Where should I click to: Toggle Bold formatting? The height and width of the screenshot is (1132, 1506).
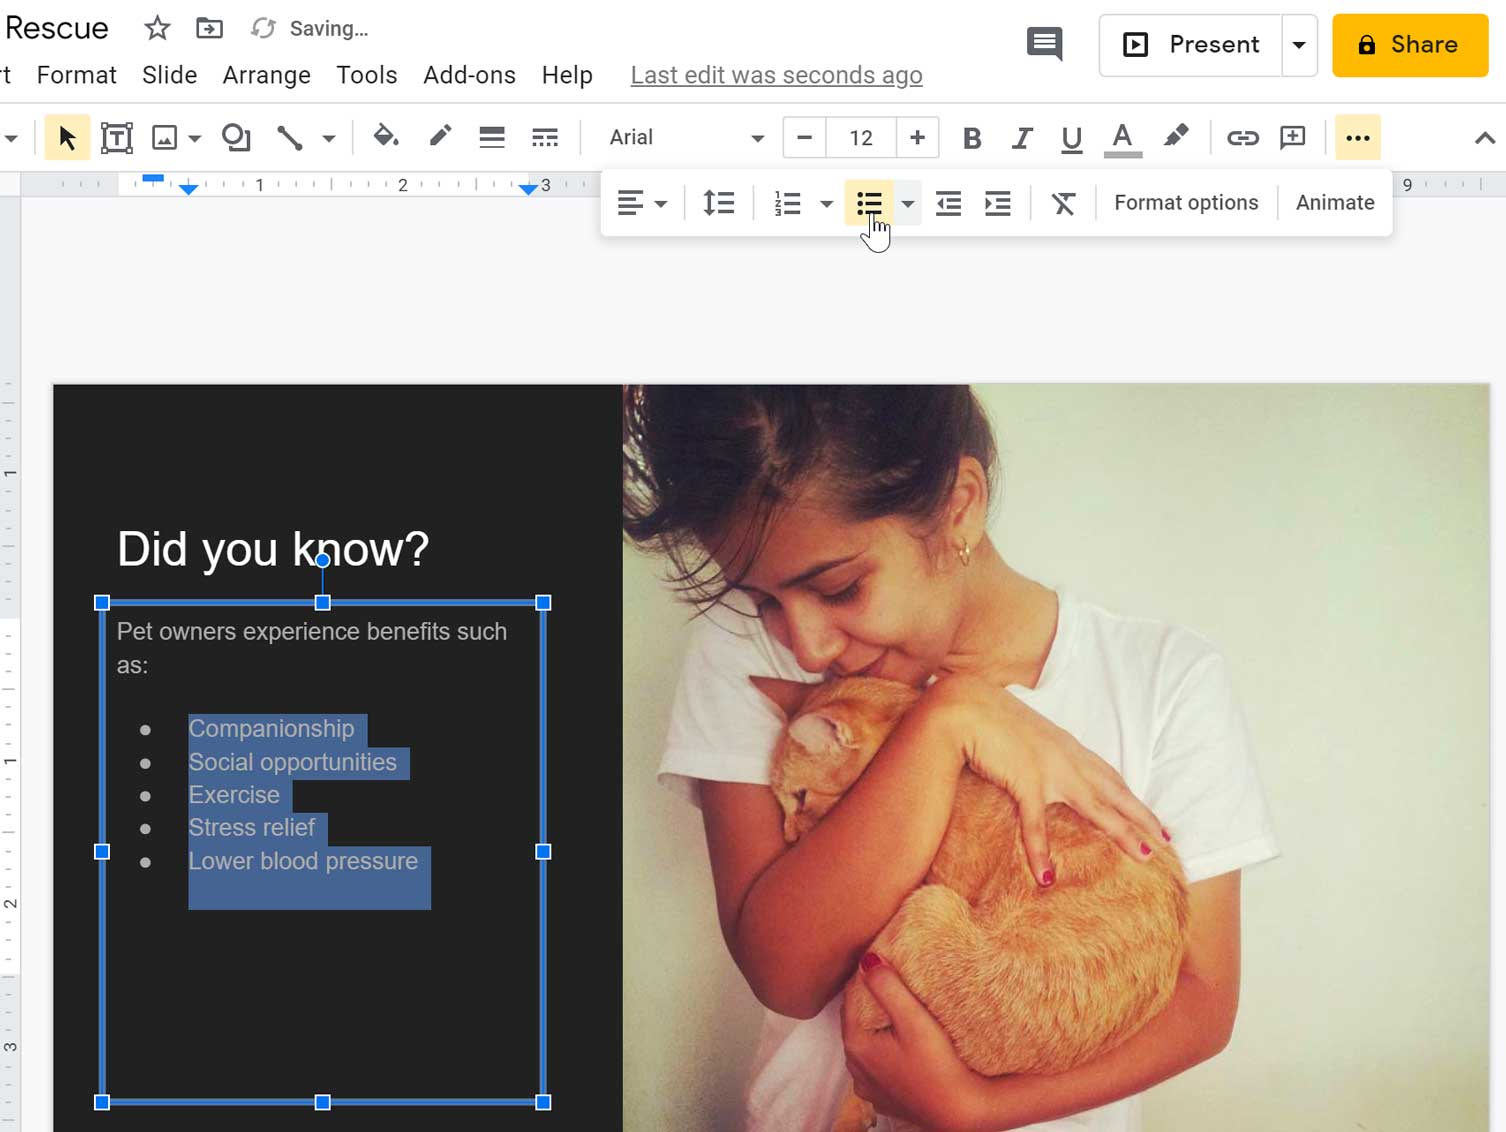point(971,138)
